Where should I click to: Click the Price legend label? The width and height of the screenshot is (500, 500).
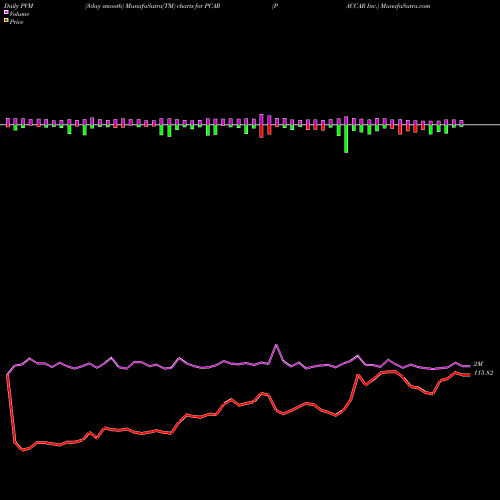click(16, 22)
